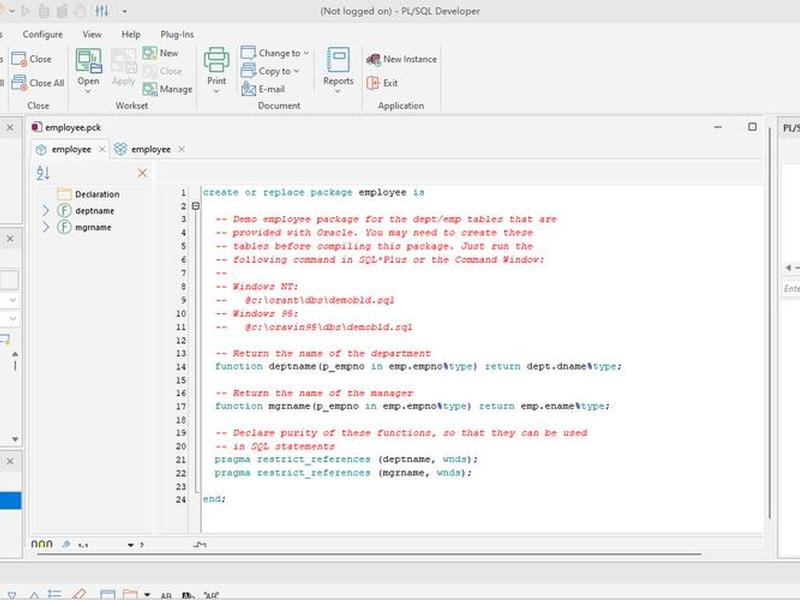Open the Plug-Ins menu tab
The height and width of the screenshot is (600, 800).
[177, 34]
